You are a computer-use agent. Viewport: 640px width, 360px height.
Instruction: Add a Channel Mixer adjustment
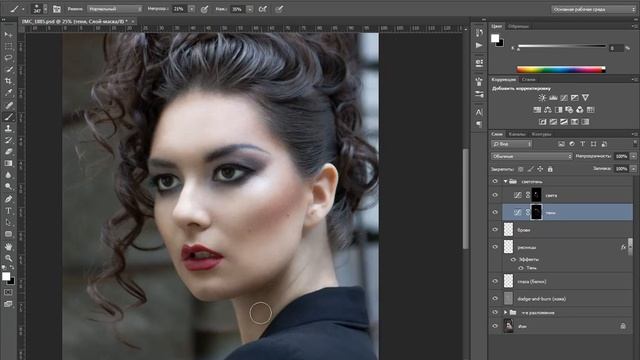tap(580, 110)
